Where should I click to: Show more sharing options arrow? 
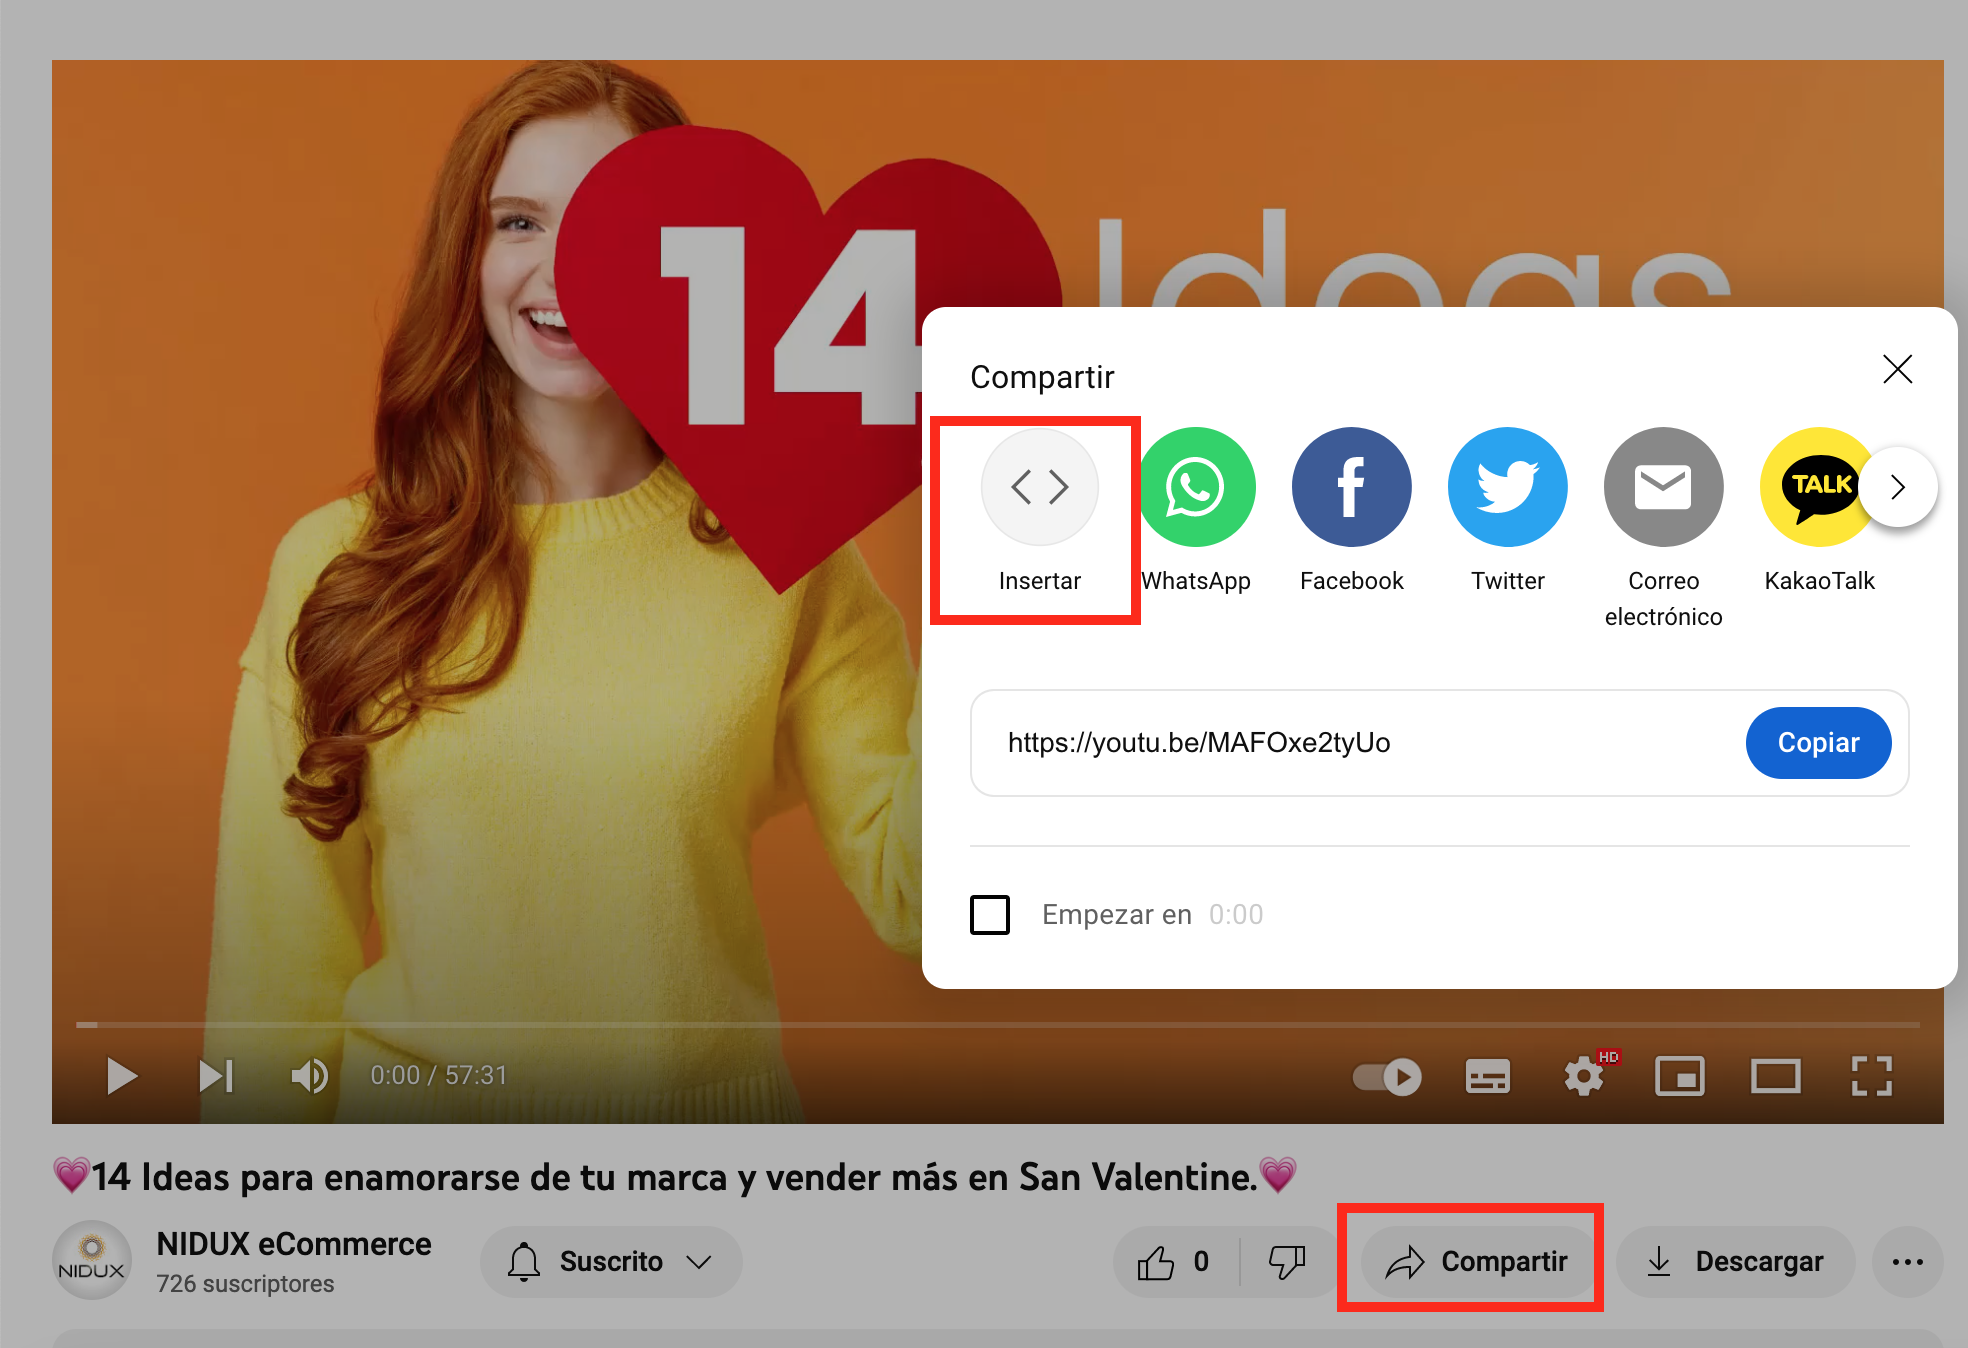coord(1897,487)
